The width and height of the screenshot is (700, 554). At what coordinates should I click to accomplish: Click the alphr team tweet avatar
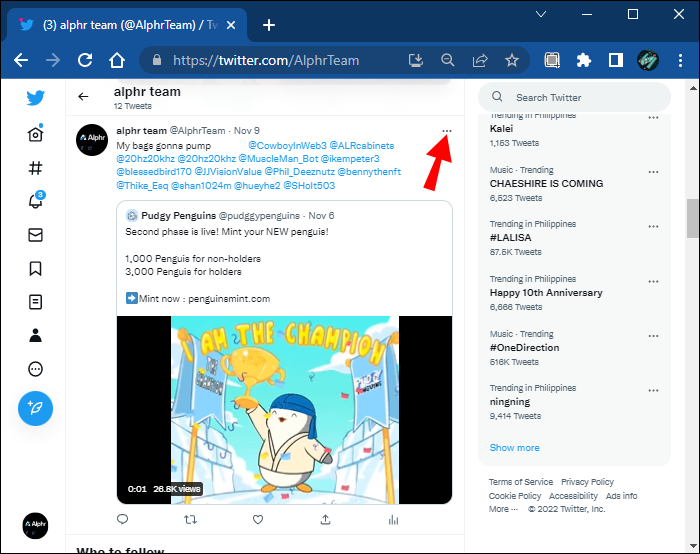92,140
